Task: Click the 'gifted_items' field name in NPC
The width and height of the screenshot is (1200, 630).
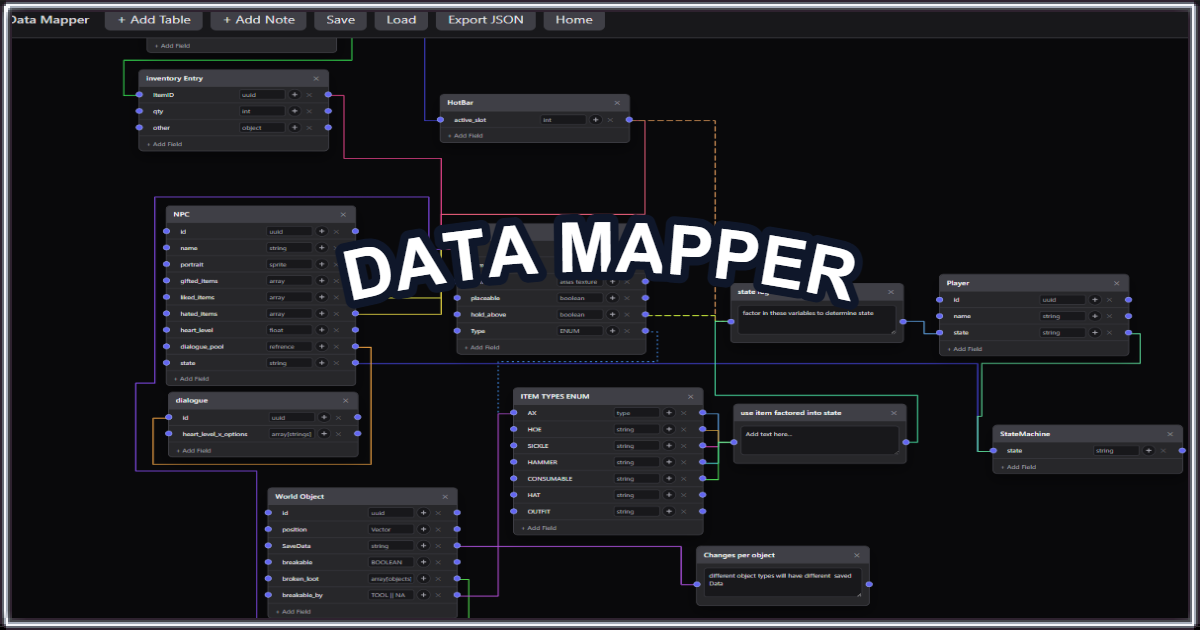Action: click(198, 281)
